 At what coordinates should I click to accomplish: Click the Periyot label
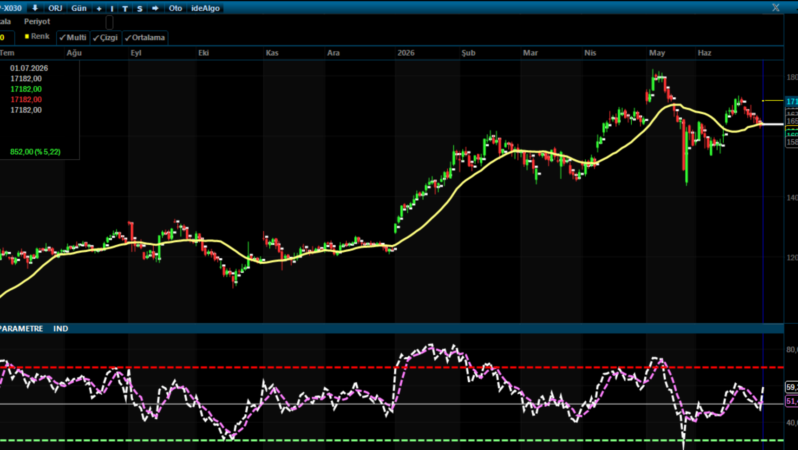pos(37,21)
